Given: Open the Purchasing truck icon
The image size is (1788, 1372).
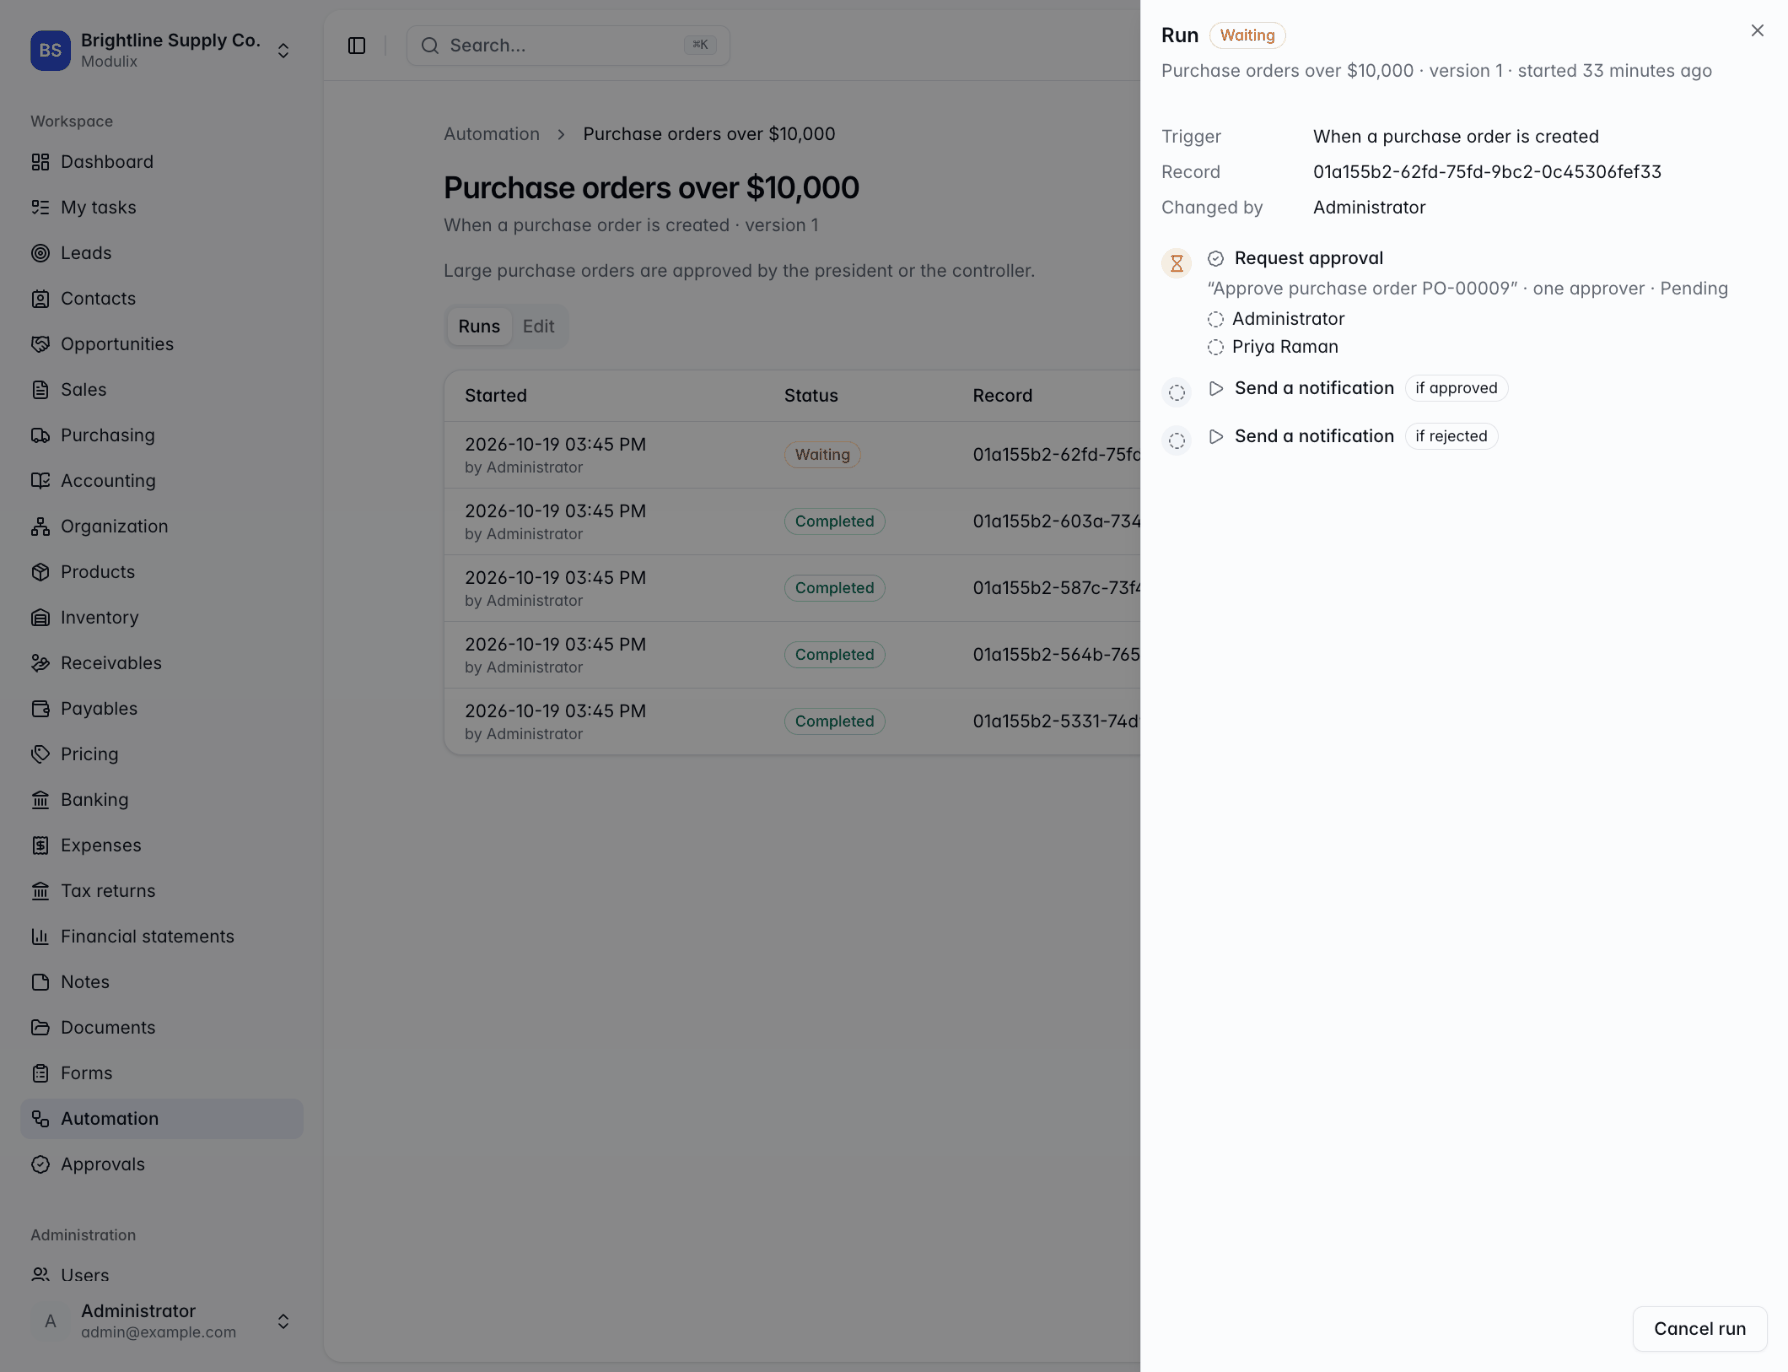Looking at the screenshot, I should pyautogui.click(x=40, y=435).
